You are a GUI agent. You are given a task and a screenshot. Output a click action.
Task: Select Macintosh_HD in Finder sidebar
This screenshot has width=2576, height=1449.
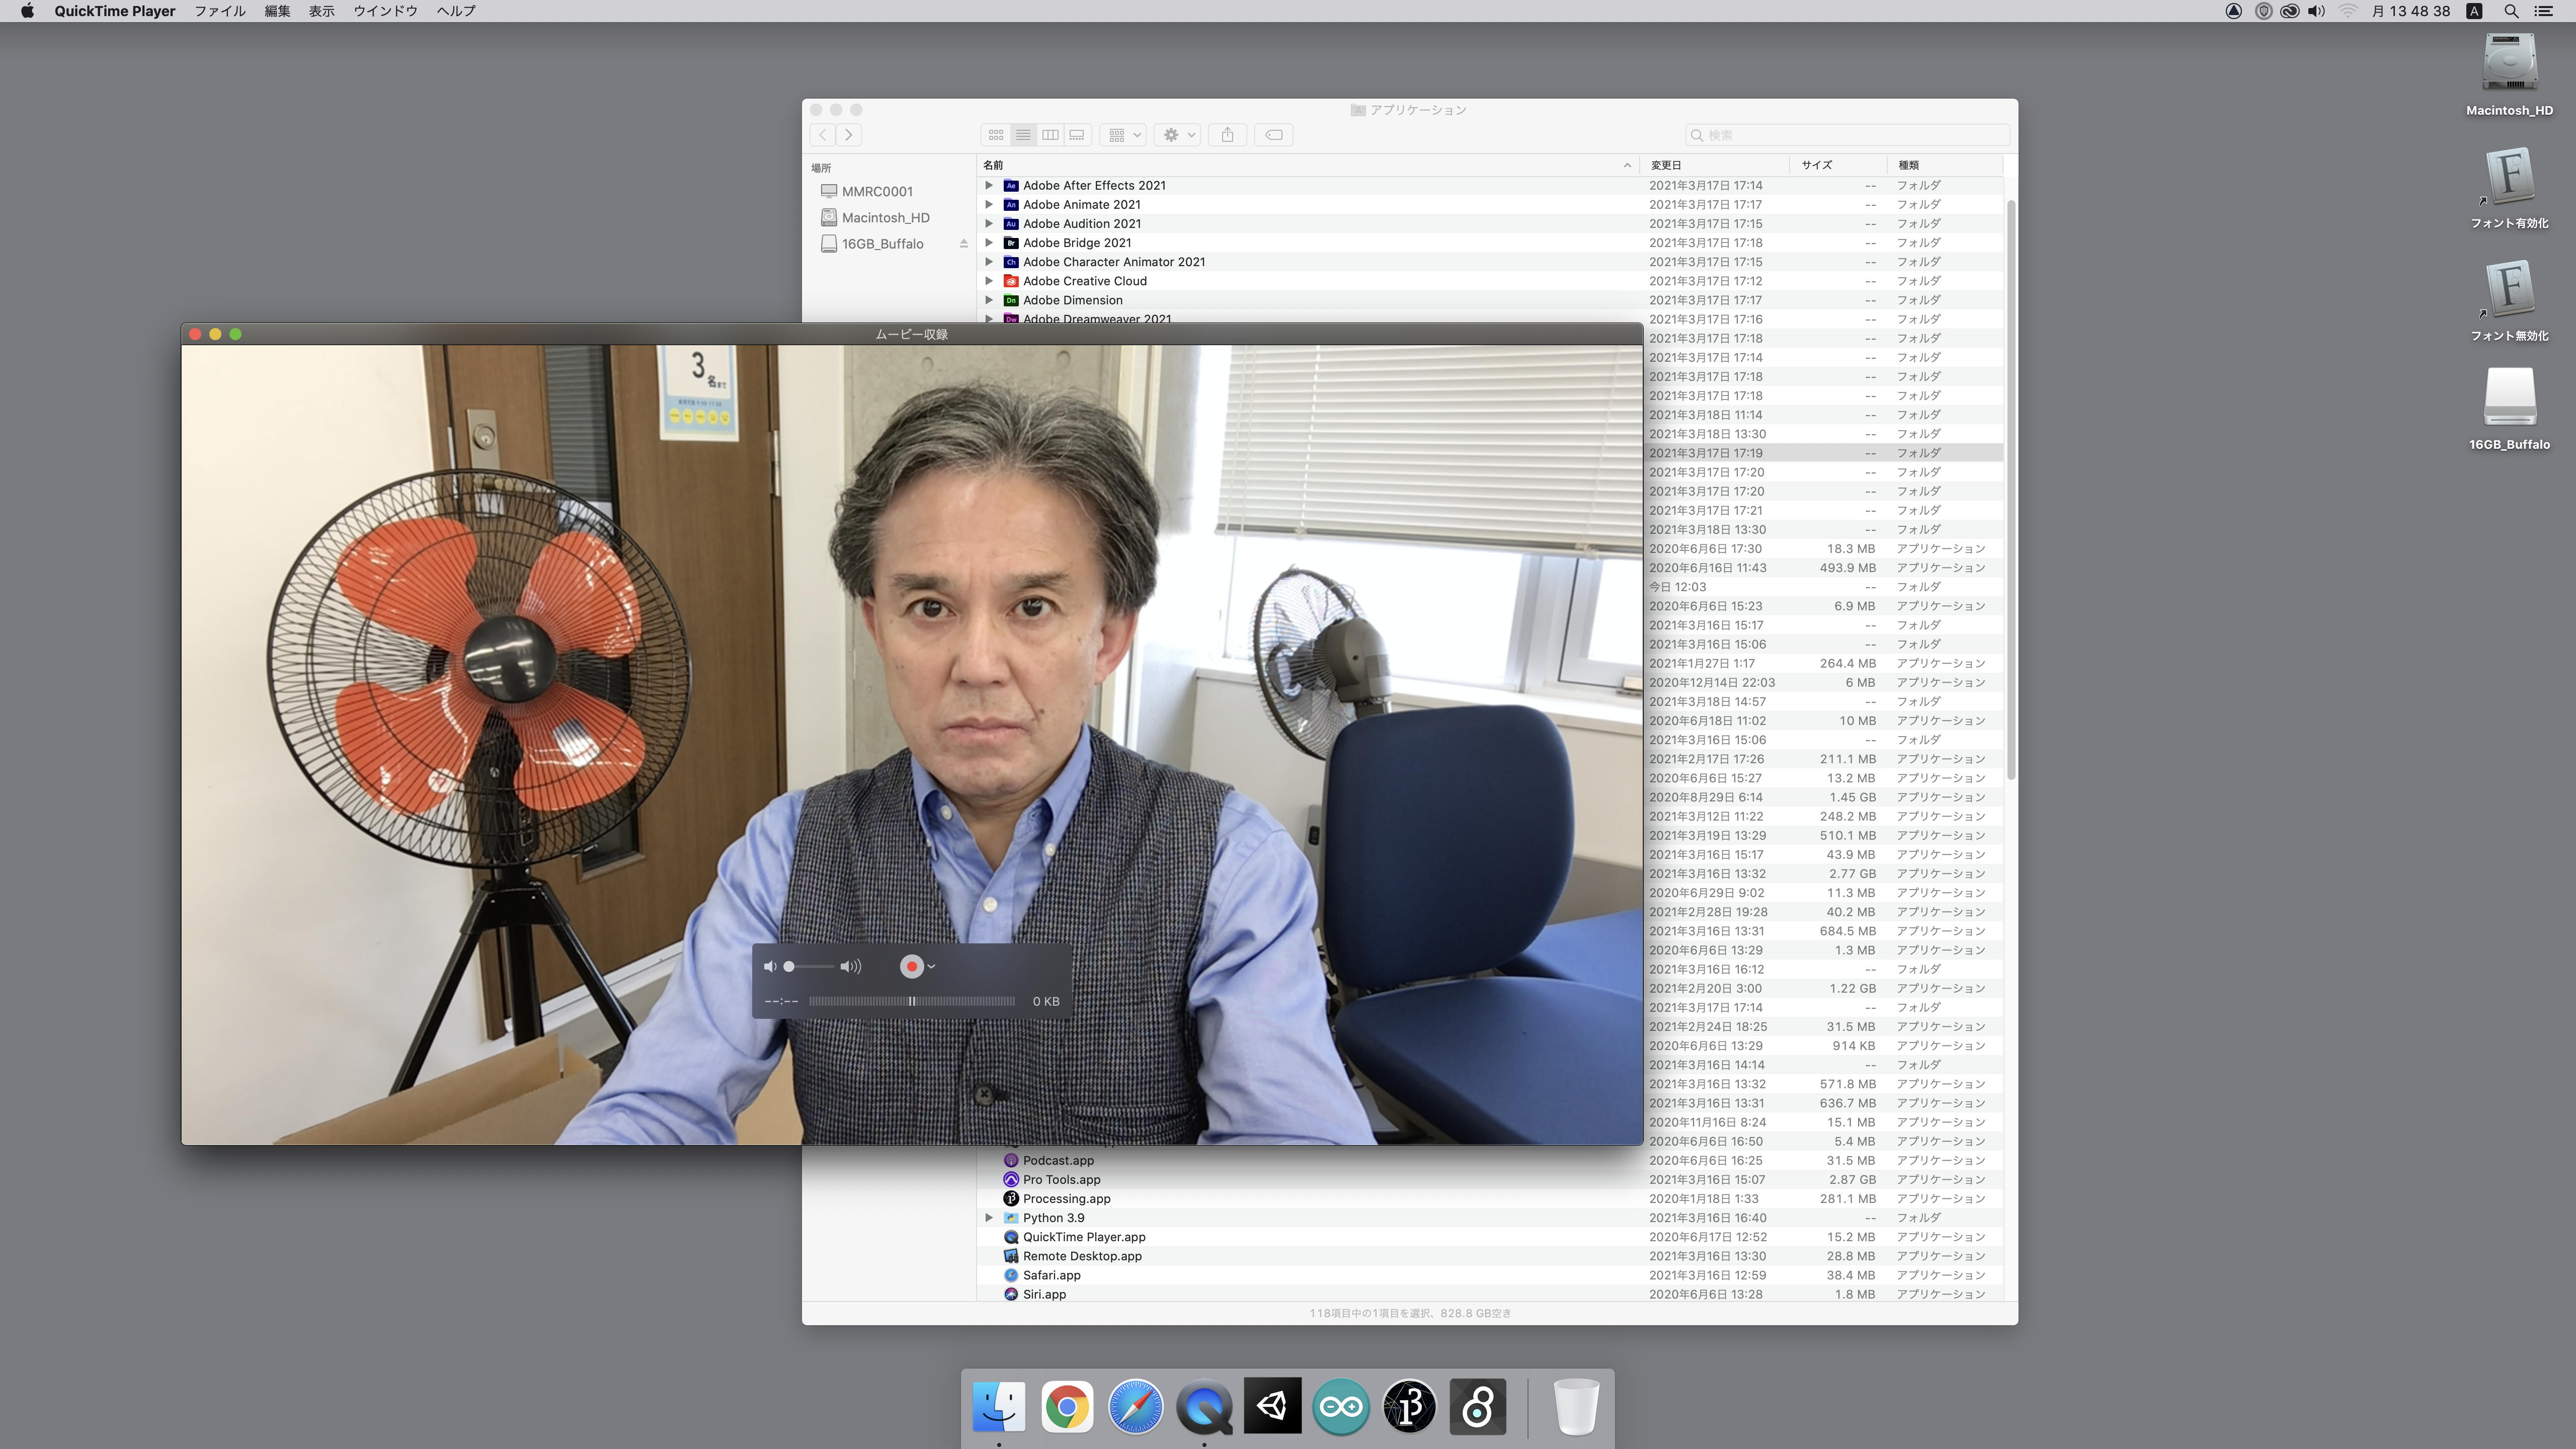click(x=885, y=217)
